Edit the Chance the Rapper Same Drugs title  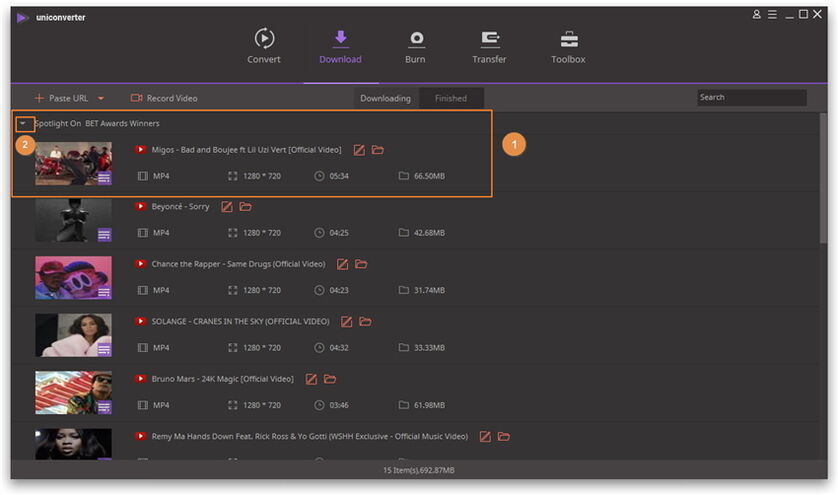343,264
